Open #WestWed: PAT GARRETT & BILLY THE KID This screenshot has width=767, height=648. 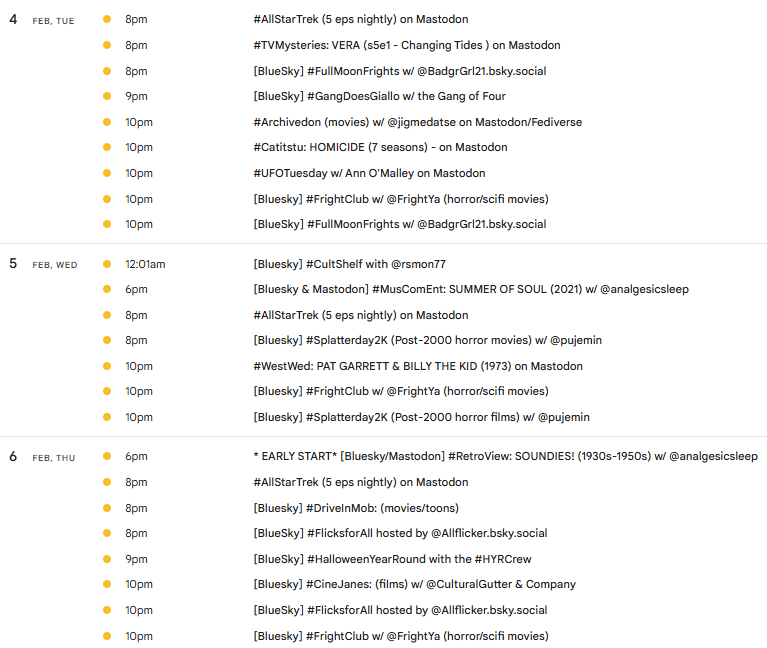pos(418,366)
